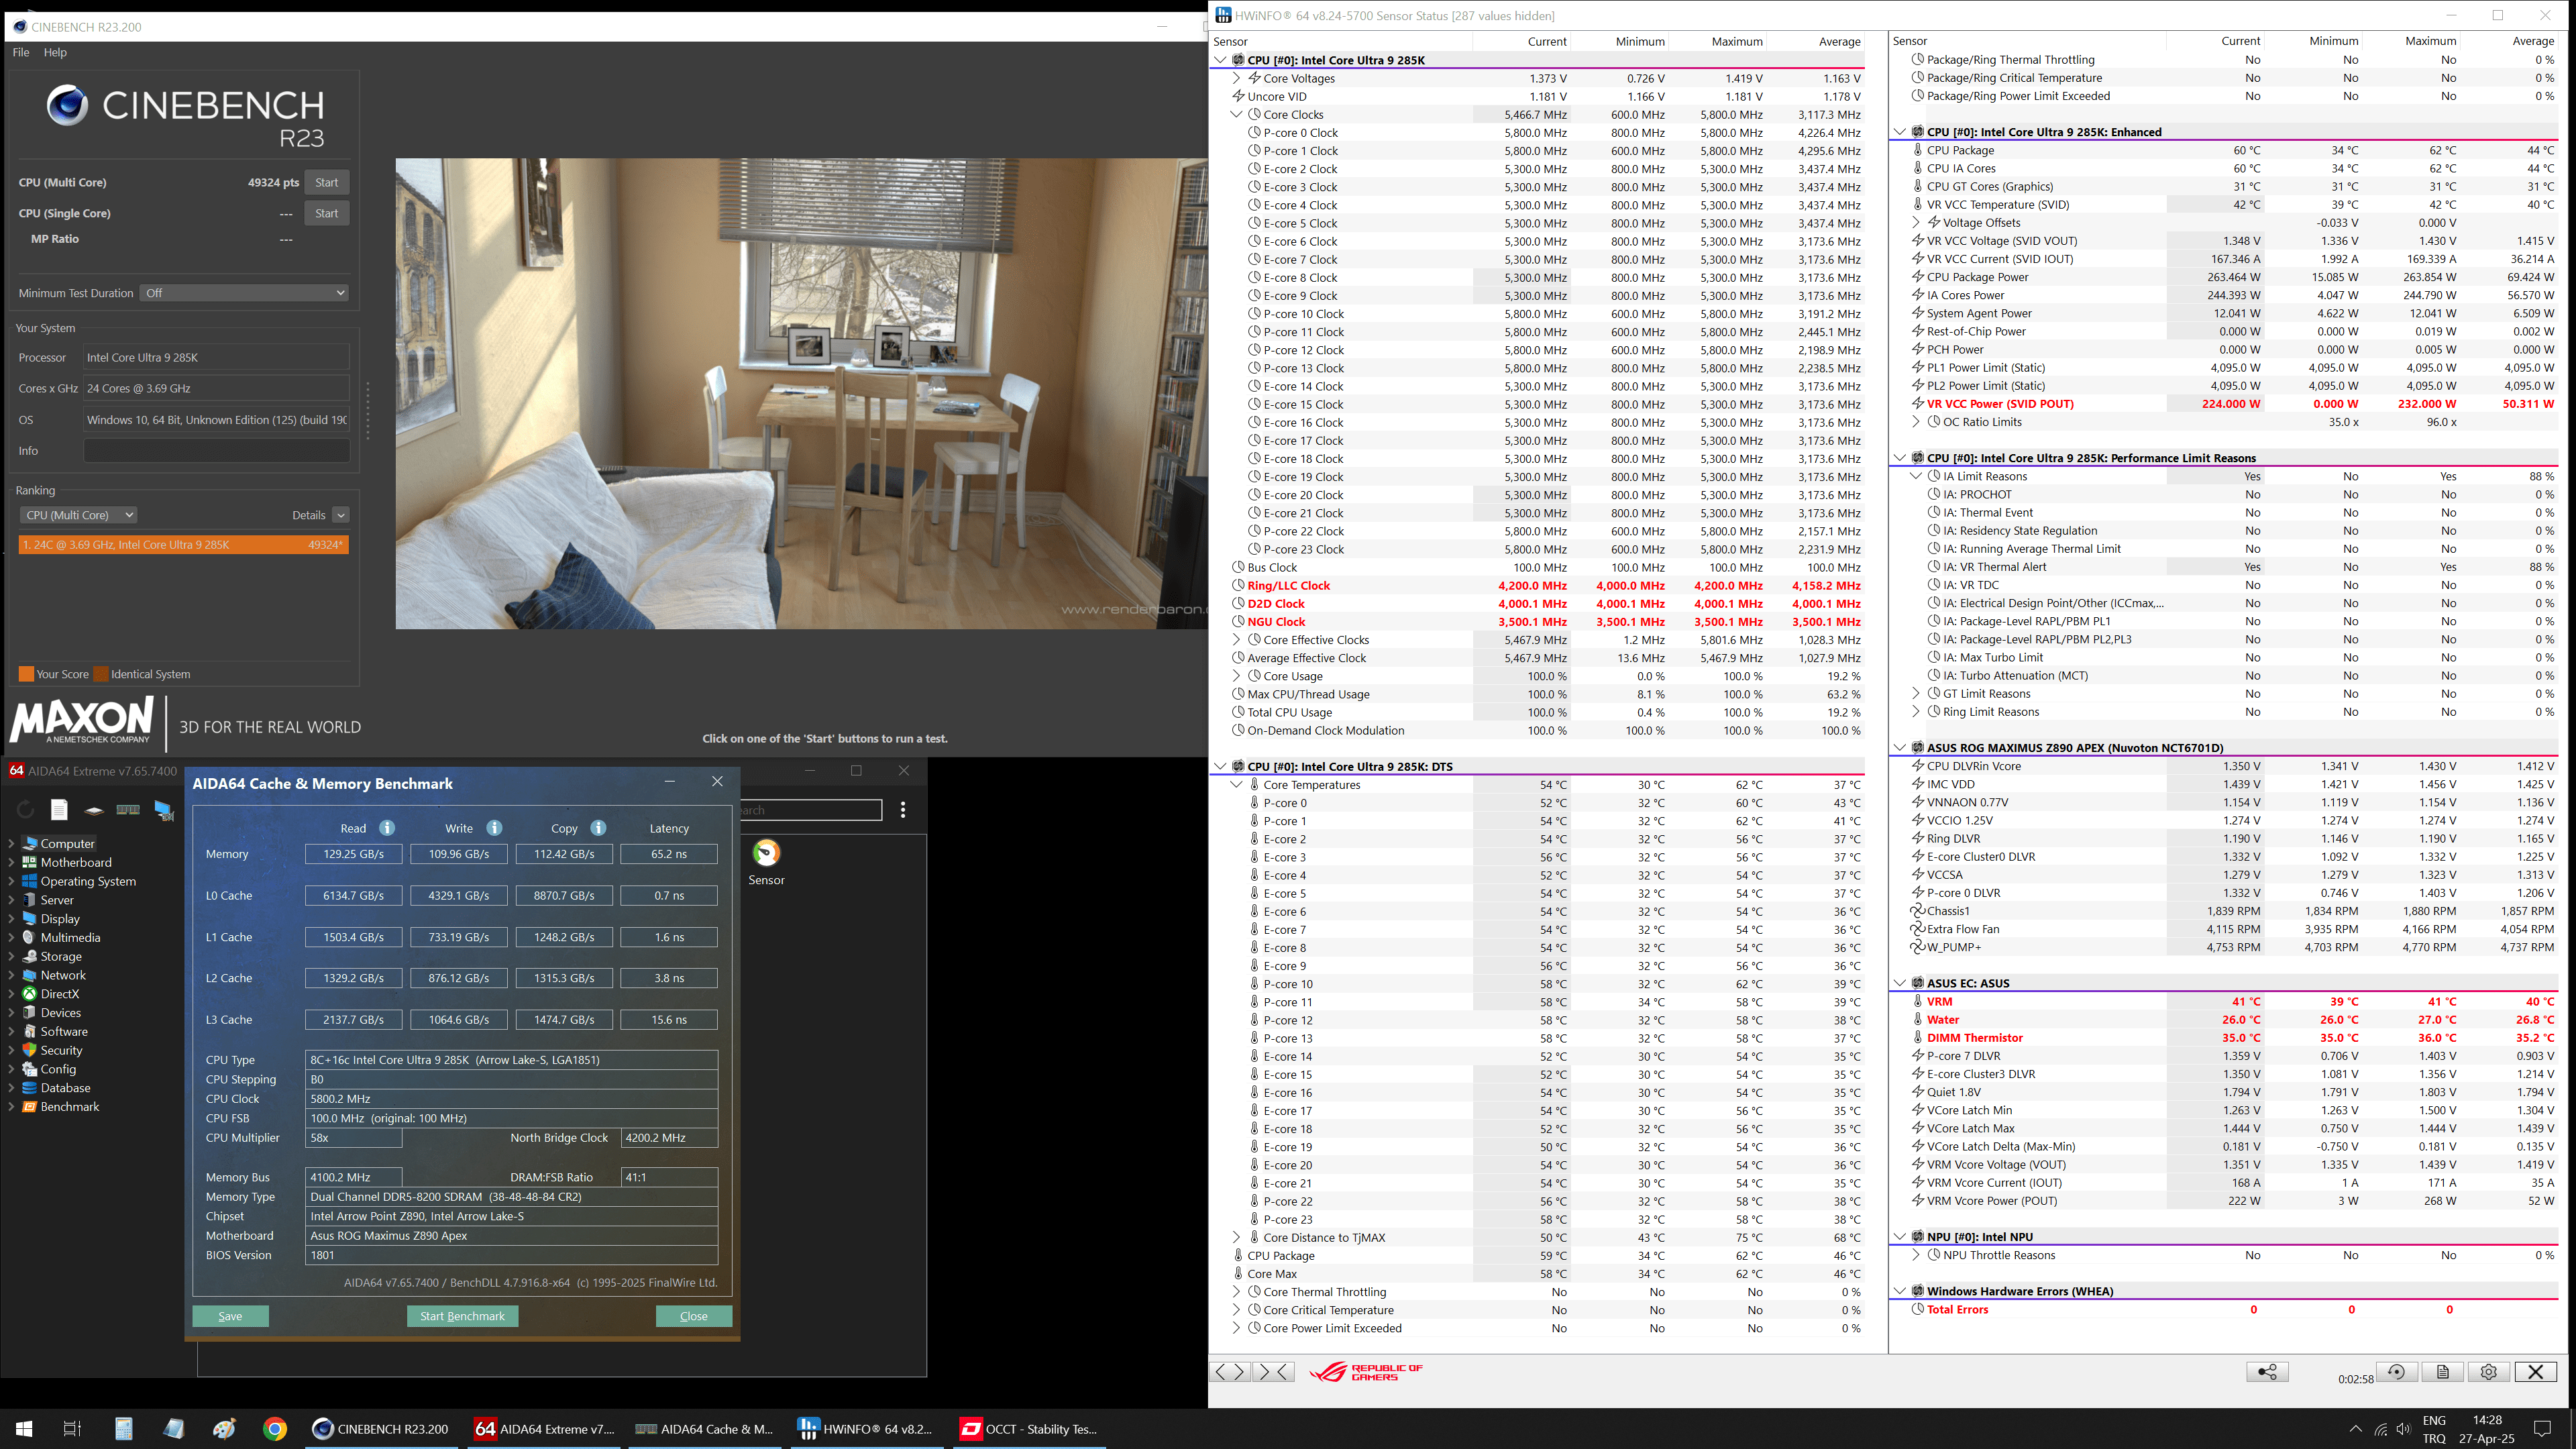
Task: Click the AIDA64 refresh toolbar icon
Action: (x=26, y=809)
